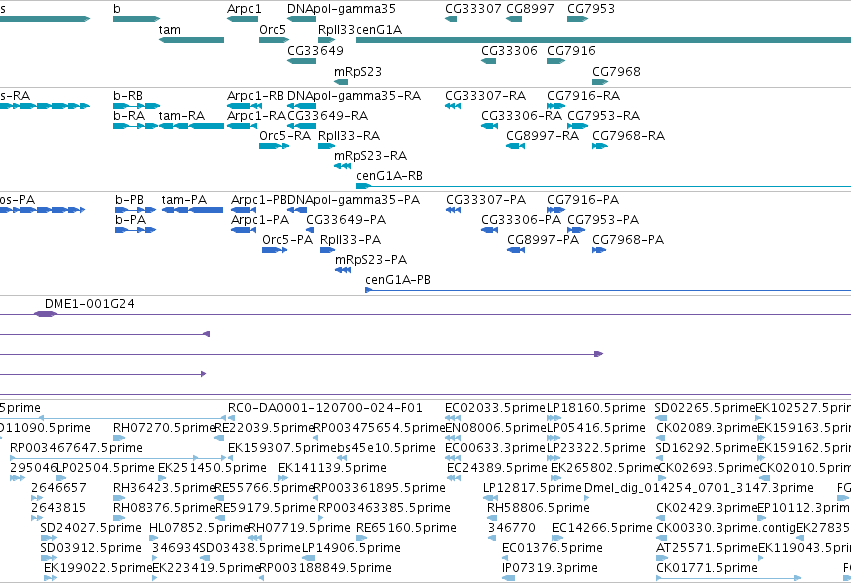Select the CG7968-RA transcript label
The image size is (851, 583).
coord(628,136)
